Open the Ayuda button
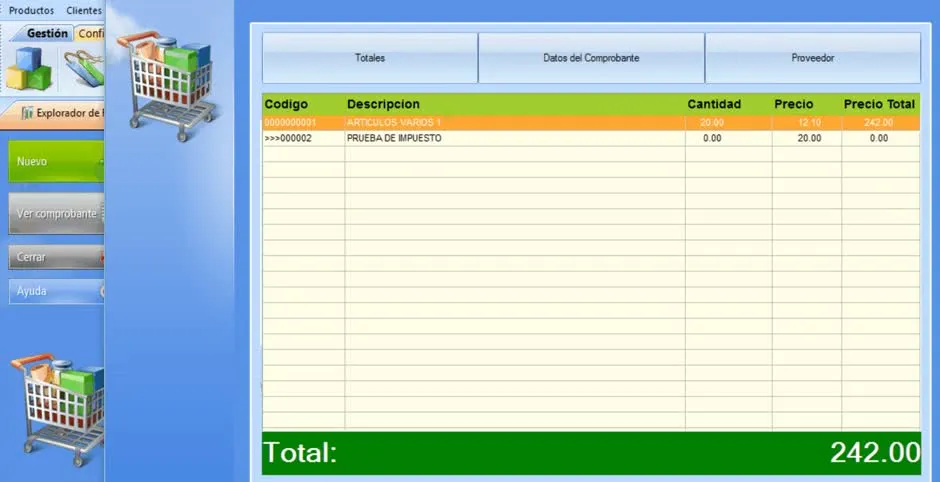The width and height of the screenshot is (940, 482). [56, 291]
